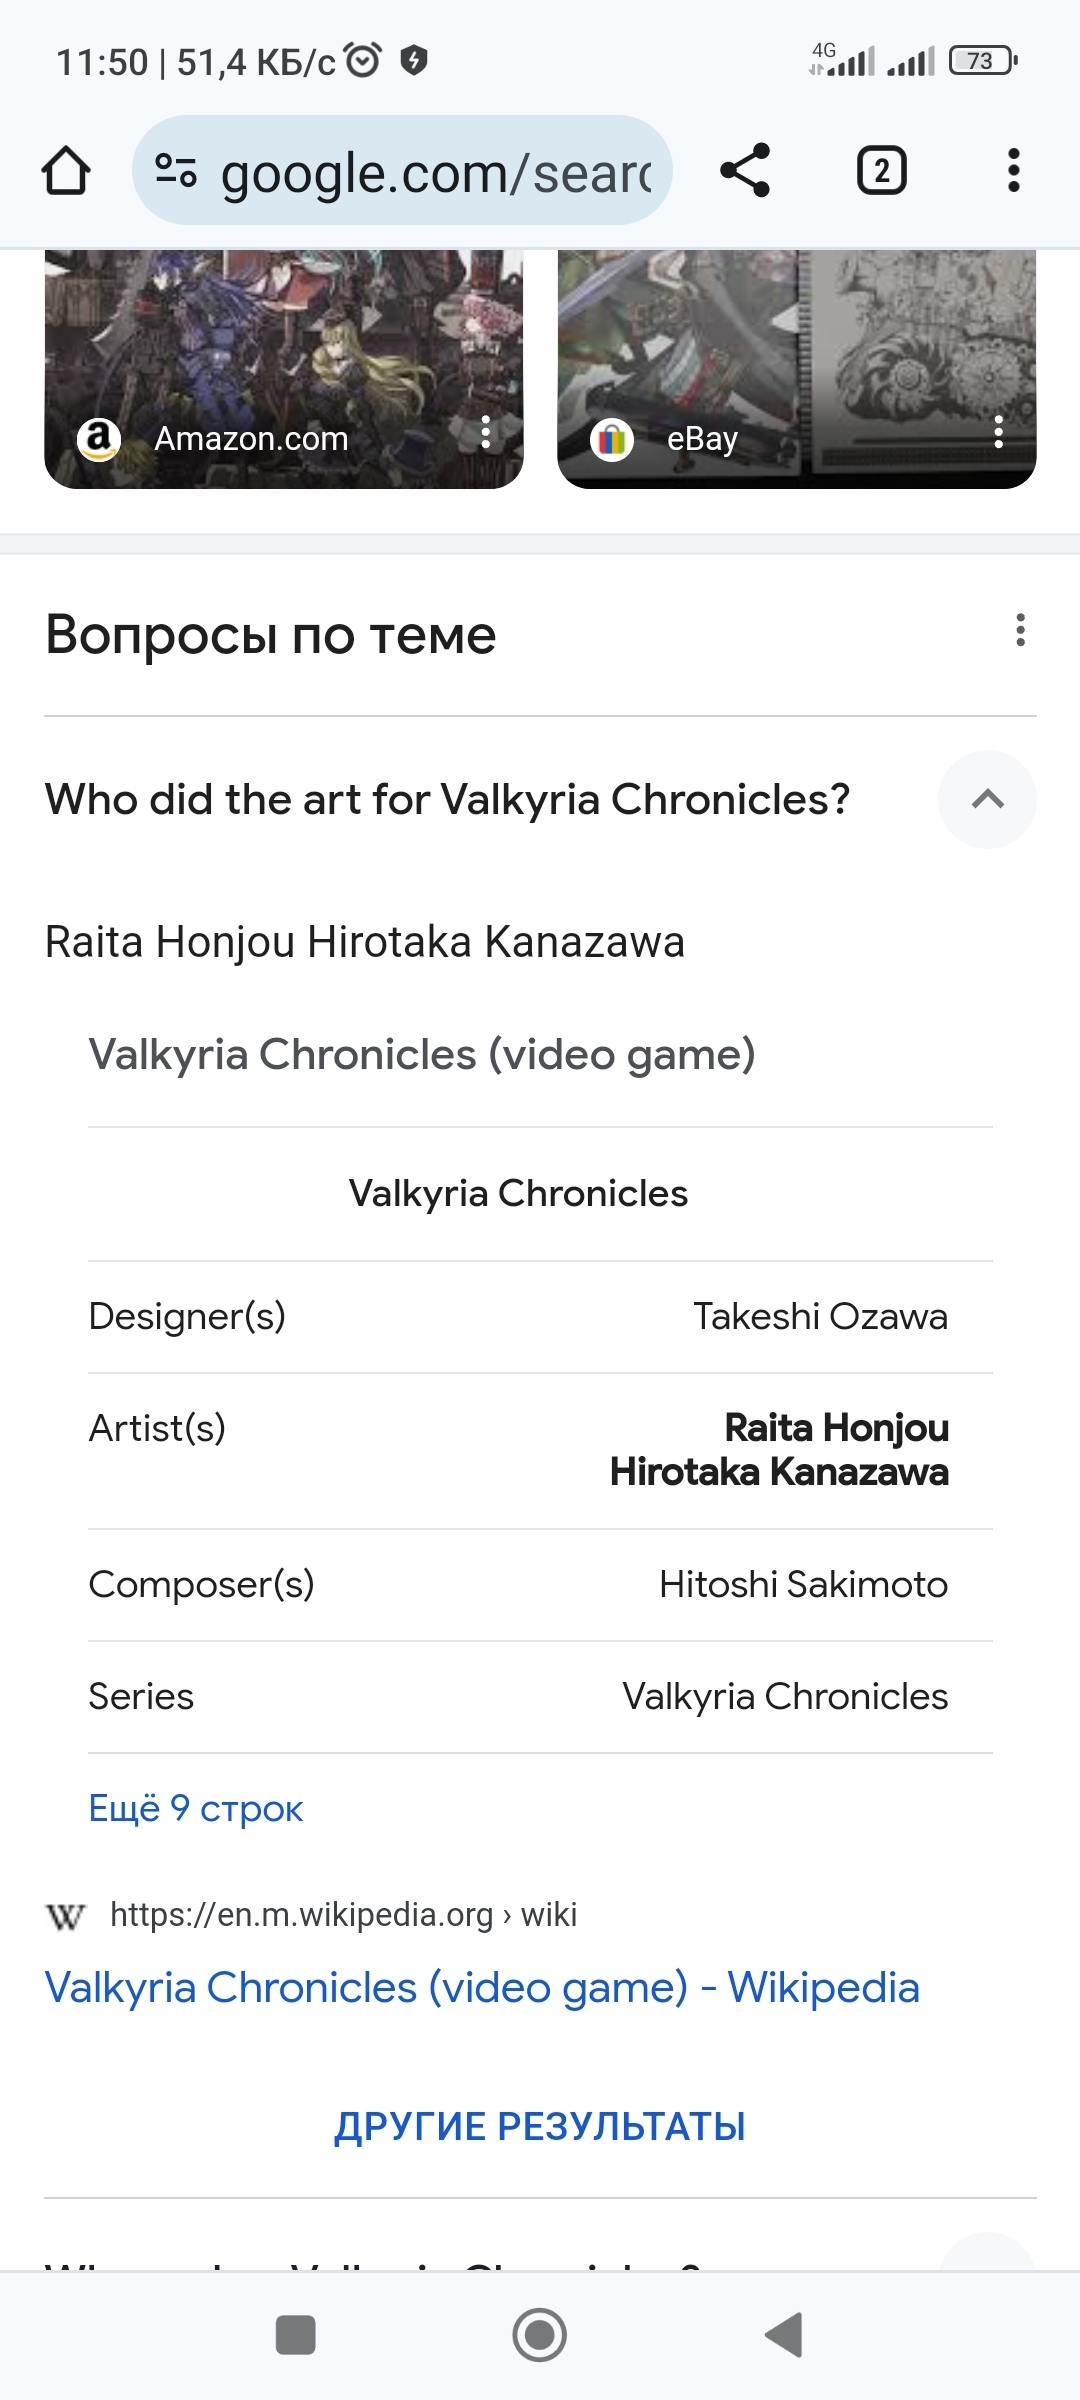Viewport: 1080px width, 2400px height.
Task: Tap «ДРУГИЕ РЕЗУЛЬТАТЫ» button
Action: pos(540,2126)
